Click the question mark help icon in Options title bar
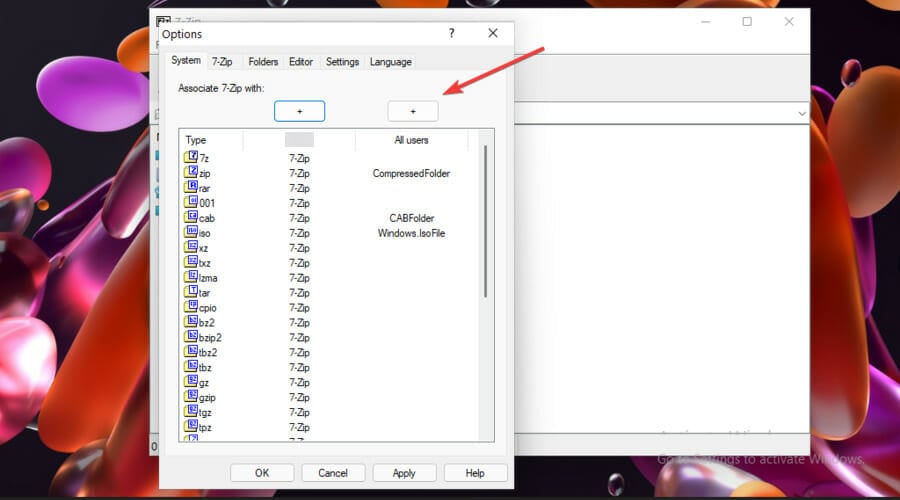 [x=452, y=33]
